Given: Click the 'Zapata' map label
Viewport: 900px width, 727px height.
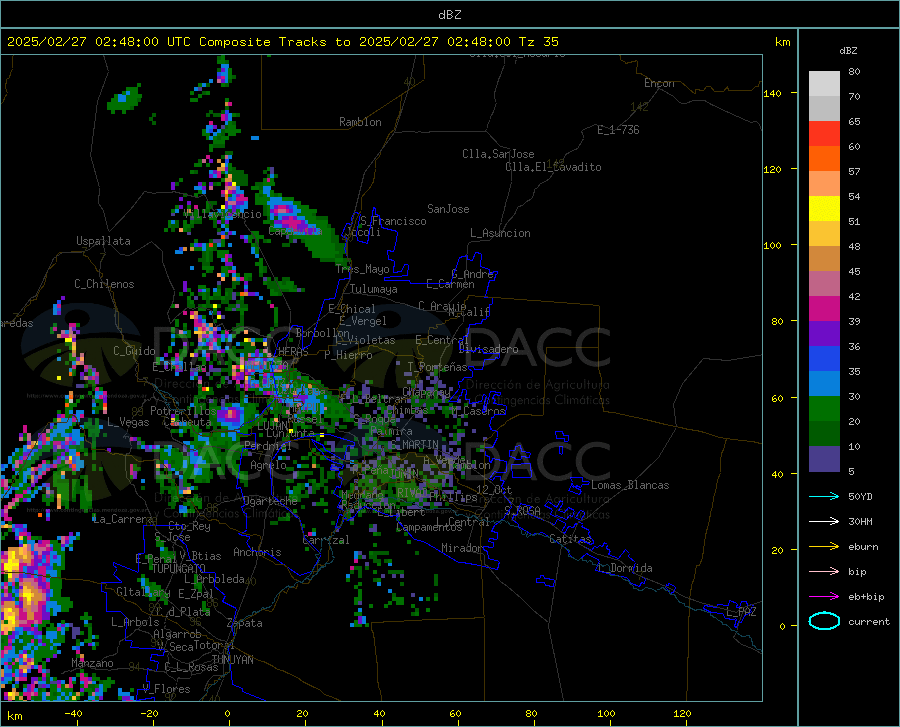Looking at the screenshot, I should (x=245, y=623).
